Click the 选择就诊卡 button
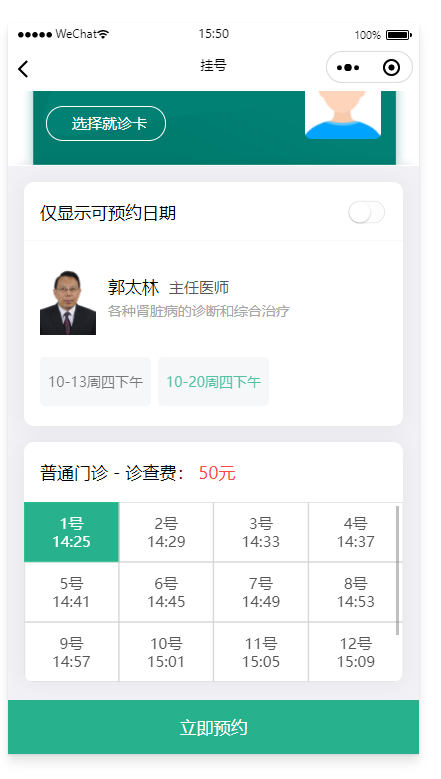The image size is (441, 779). click(x=106, y=124)
